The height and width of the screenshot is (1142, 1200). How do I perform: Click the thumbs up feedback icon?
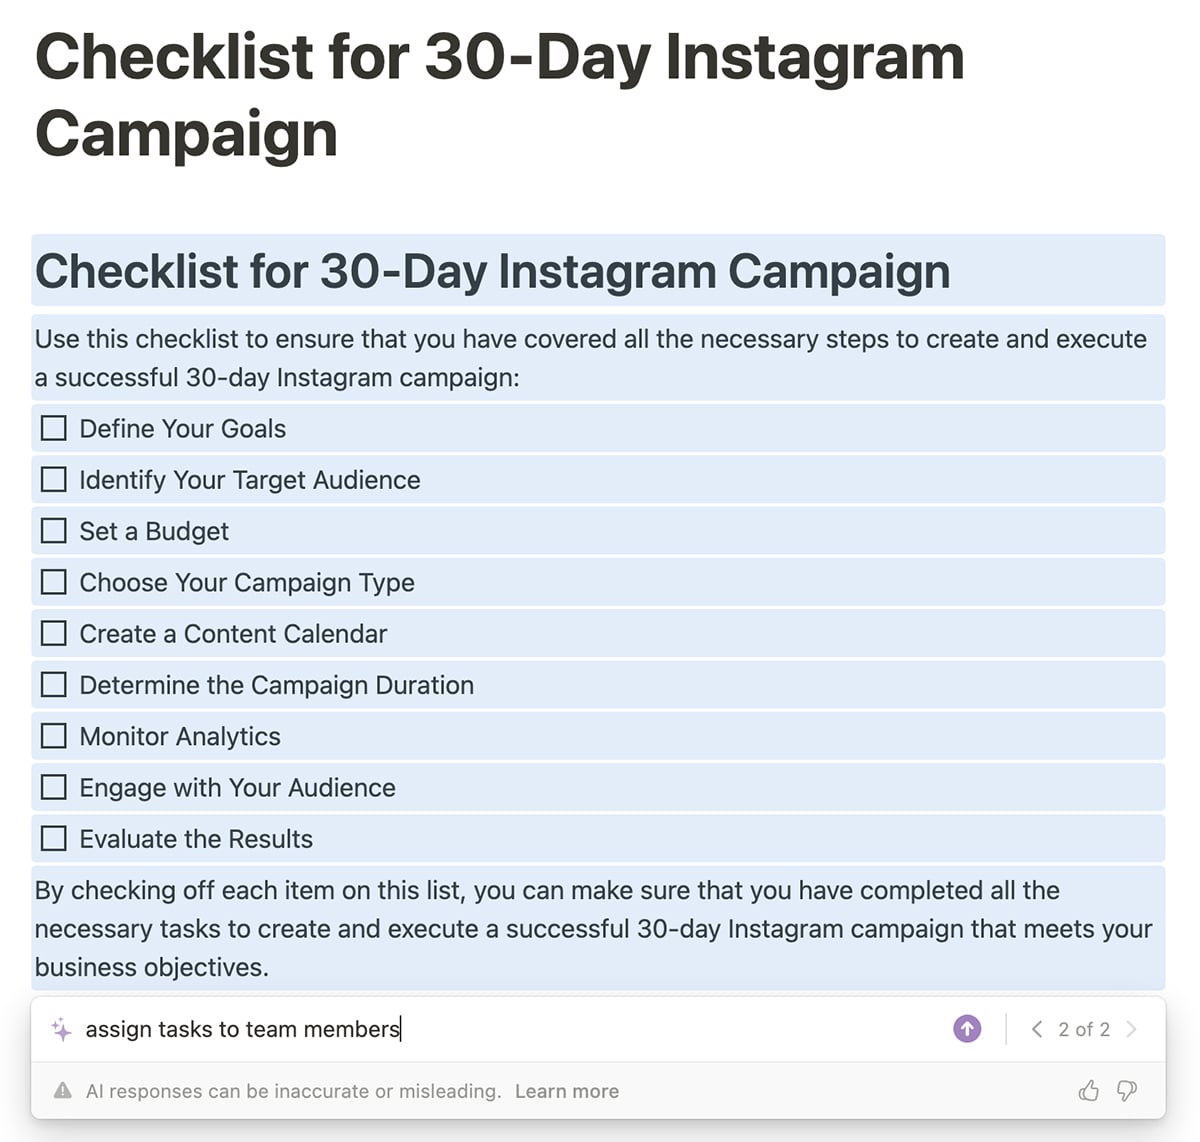[1089, 1091]
